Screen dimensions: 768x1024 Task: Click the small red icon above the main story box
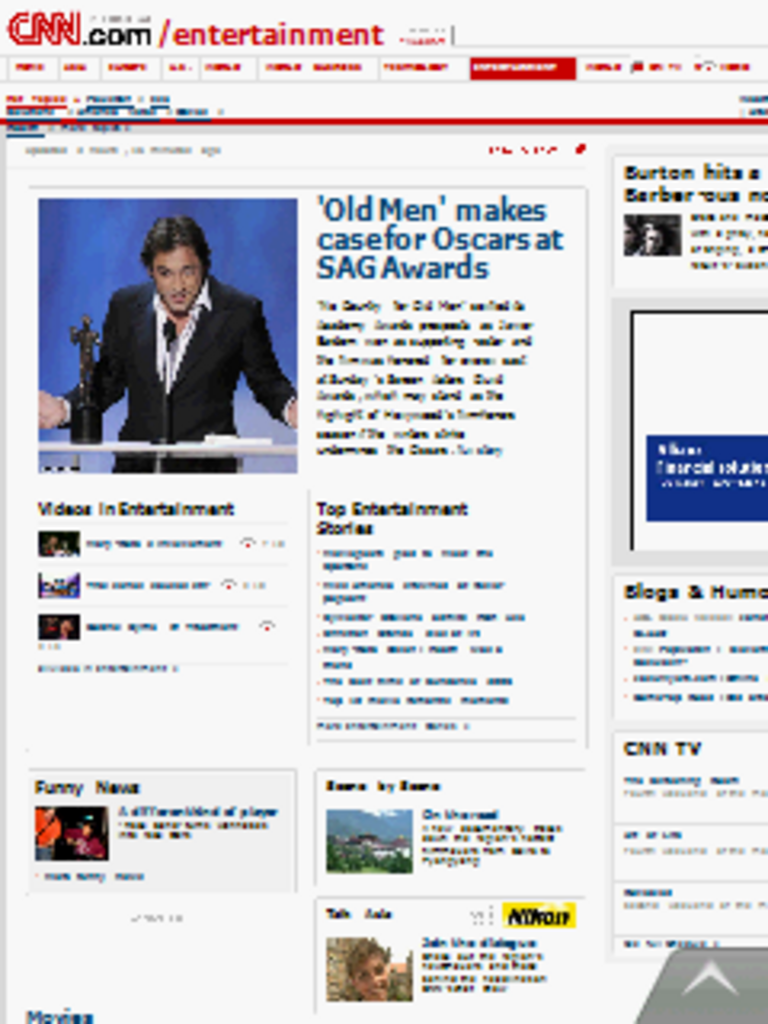[x=579, y=149]
